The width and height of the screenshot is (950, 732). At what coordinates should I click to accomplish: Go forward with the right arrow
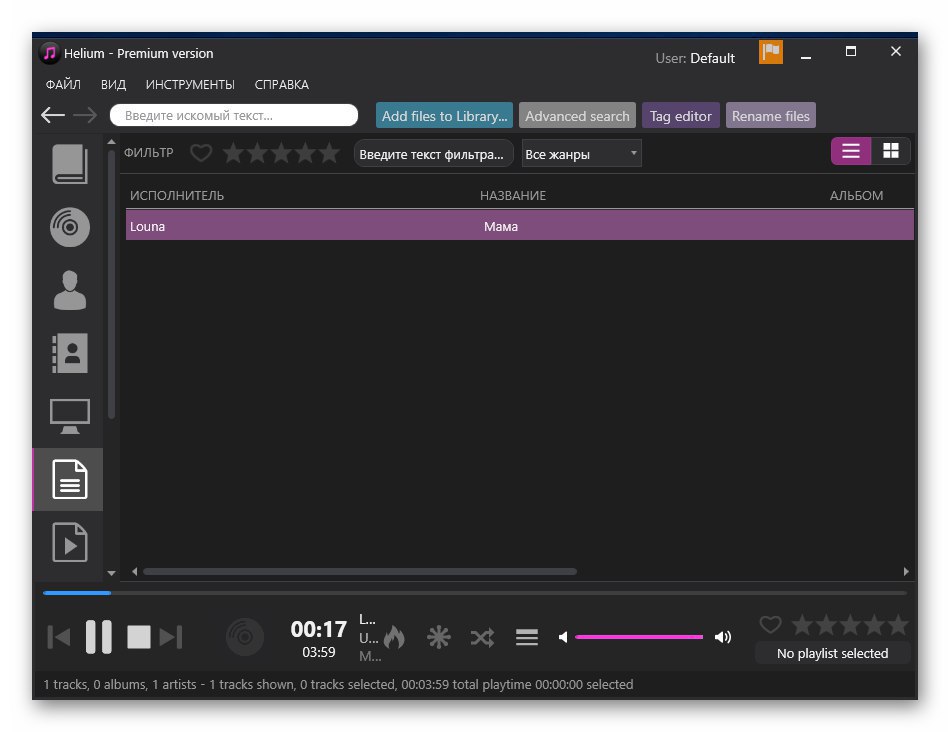click(85, 115)
